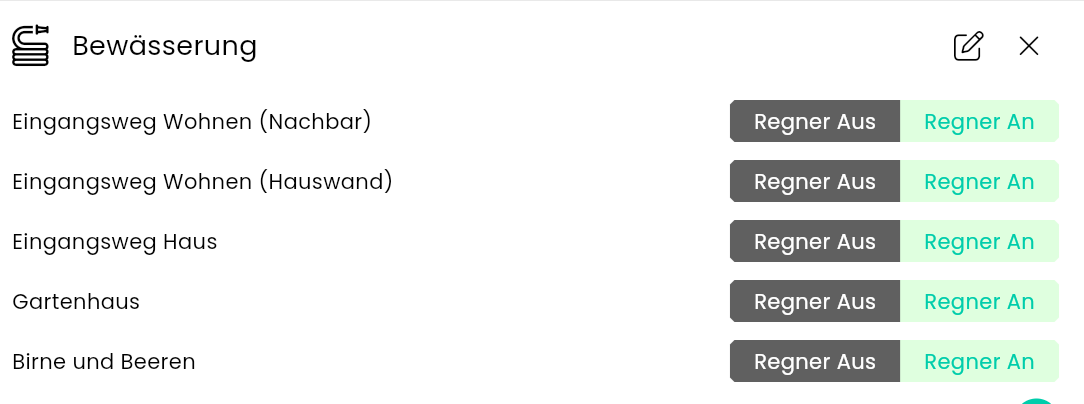The height and width of the screenshot is (404, 1084).
Task: Click the Eingangsweg Haus label
Action: click(x=115, y=242)
